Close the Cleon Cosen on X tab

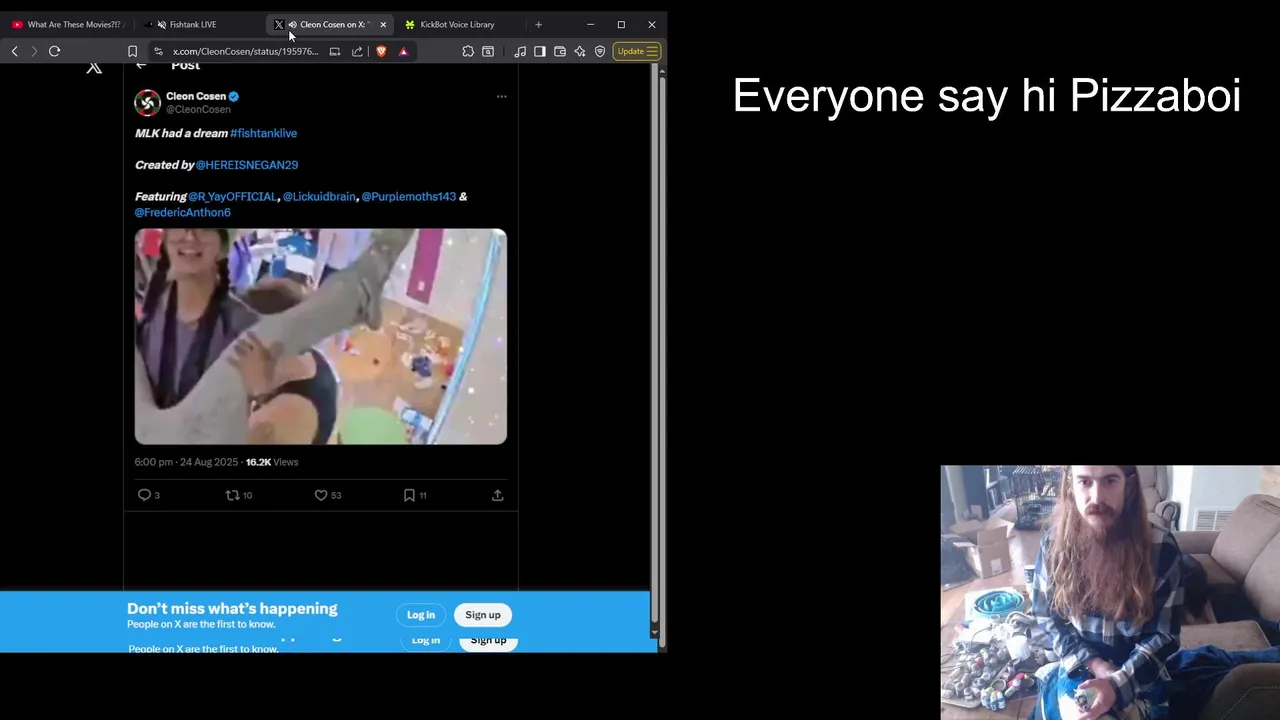pos(383,24)
